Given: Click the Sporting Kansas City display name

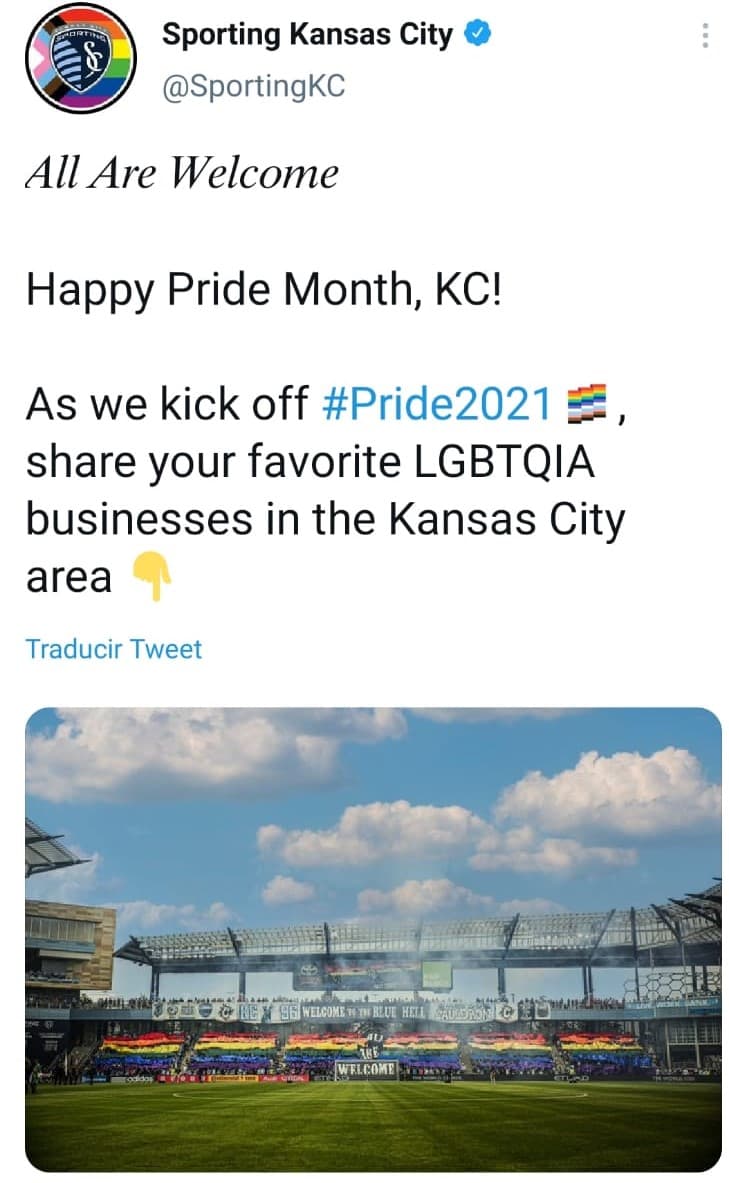Looking at the screenshot, I should tap(312, 33).
